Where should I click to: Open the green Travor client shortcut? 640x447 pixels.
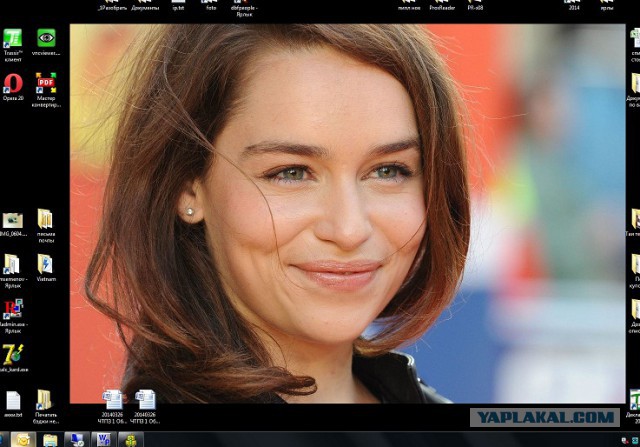coord(13,40)
